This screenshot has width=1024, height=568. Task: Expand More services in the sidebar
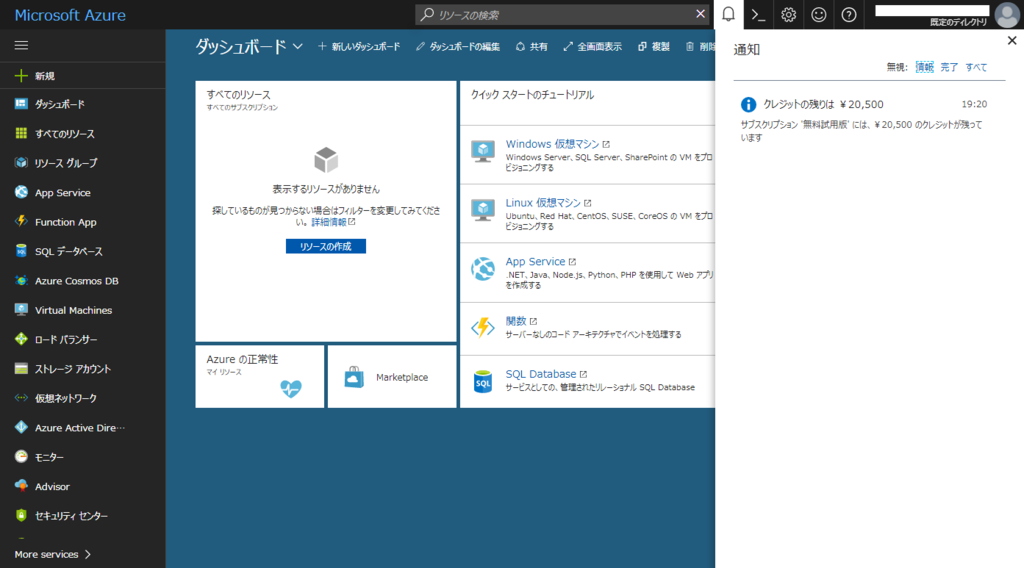(52, 554)
